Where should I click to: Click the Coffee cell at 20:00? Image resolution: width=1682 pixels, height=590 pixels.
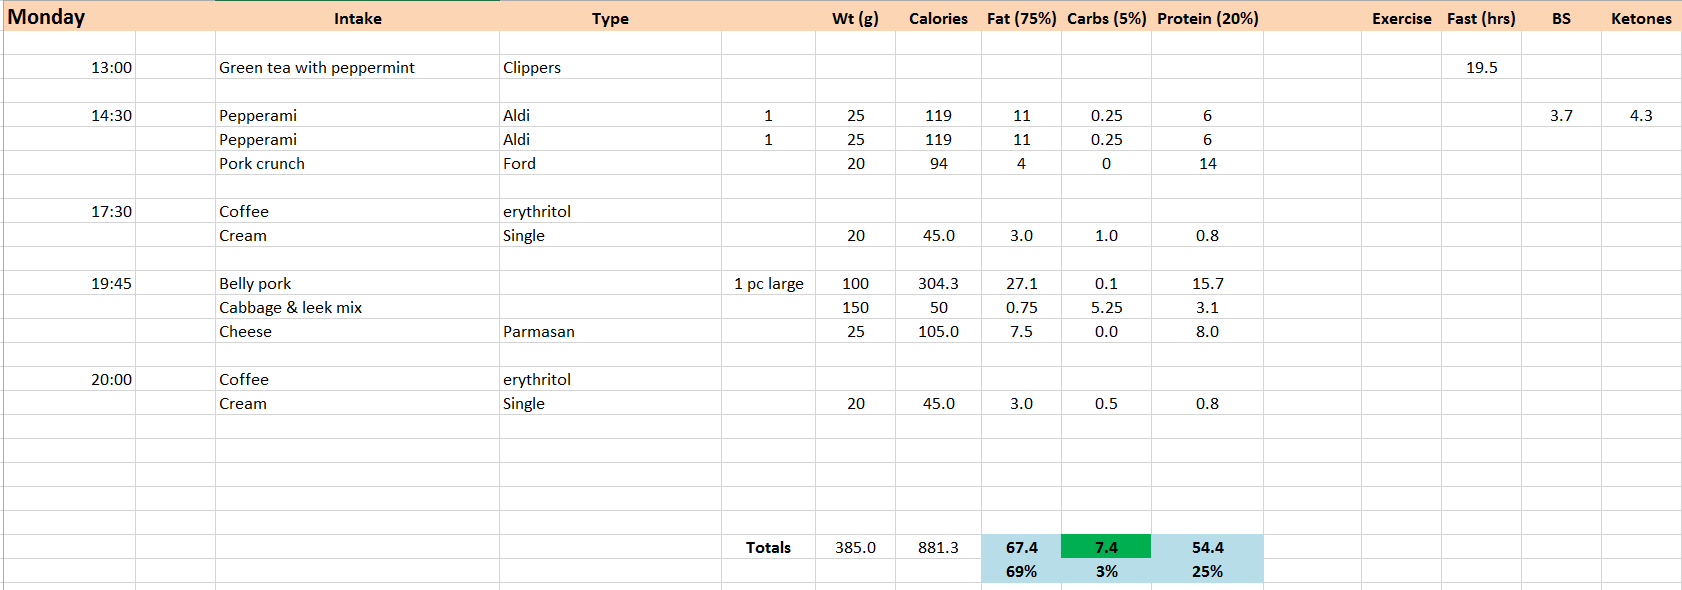click(357, 379)
